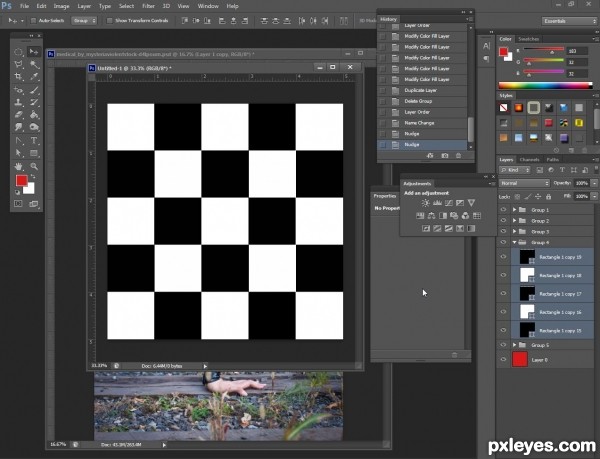Swap foreground and background colors
This screenshot has height=459, width=600.
tap(33, 176)
